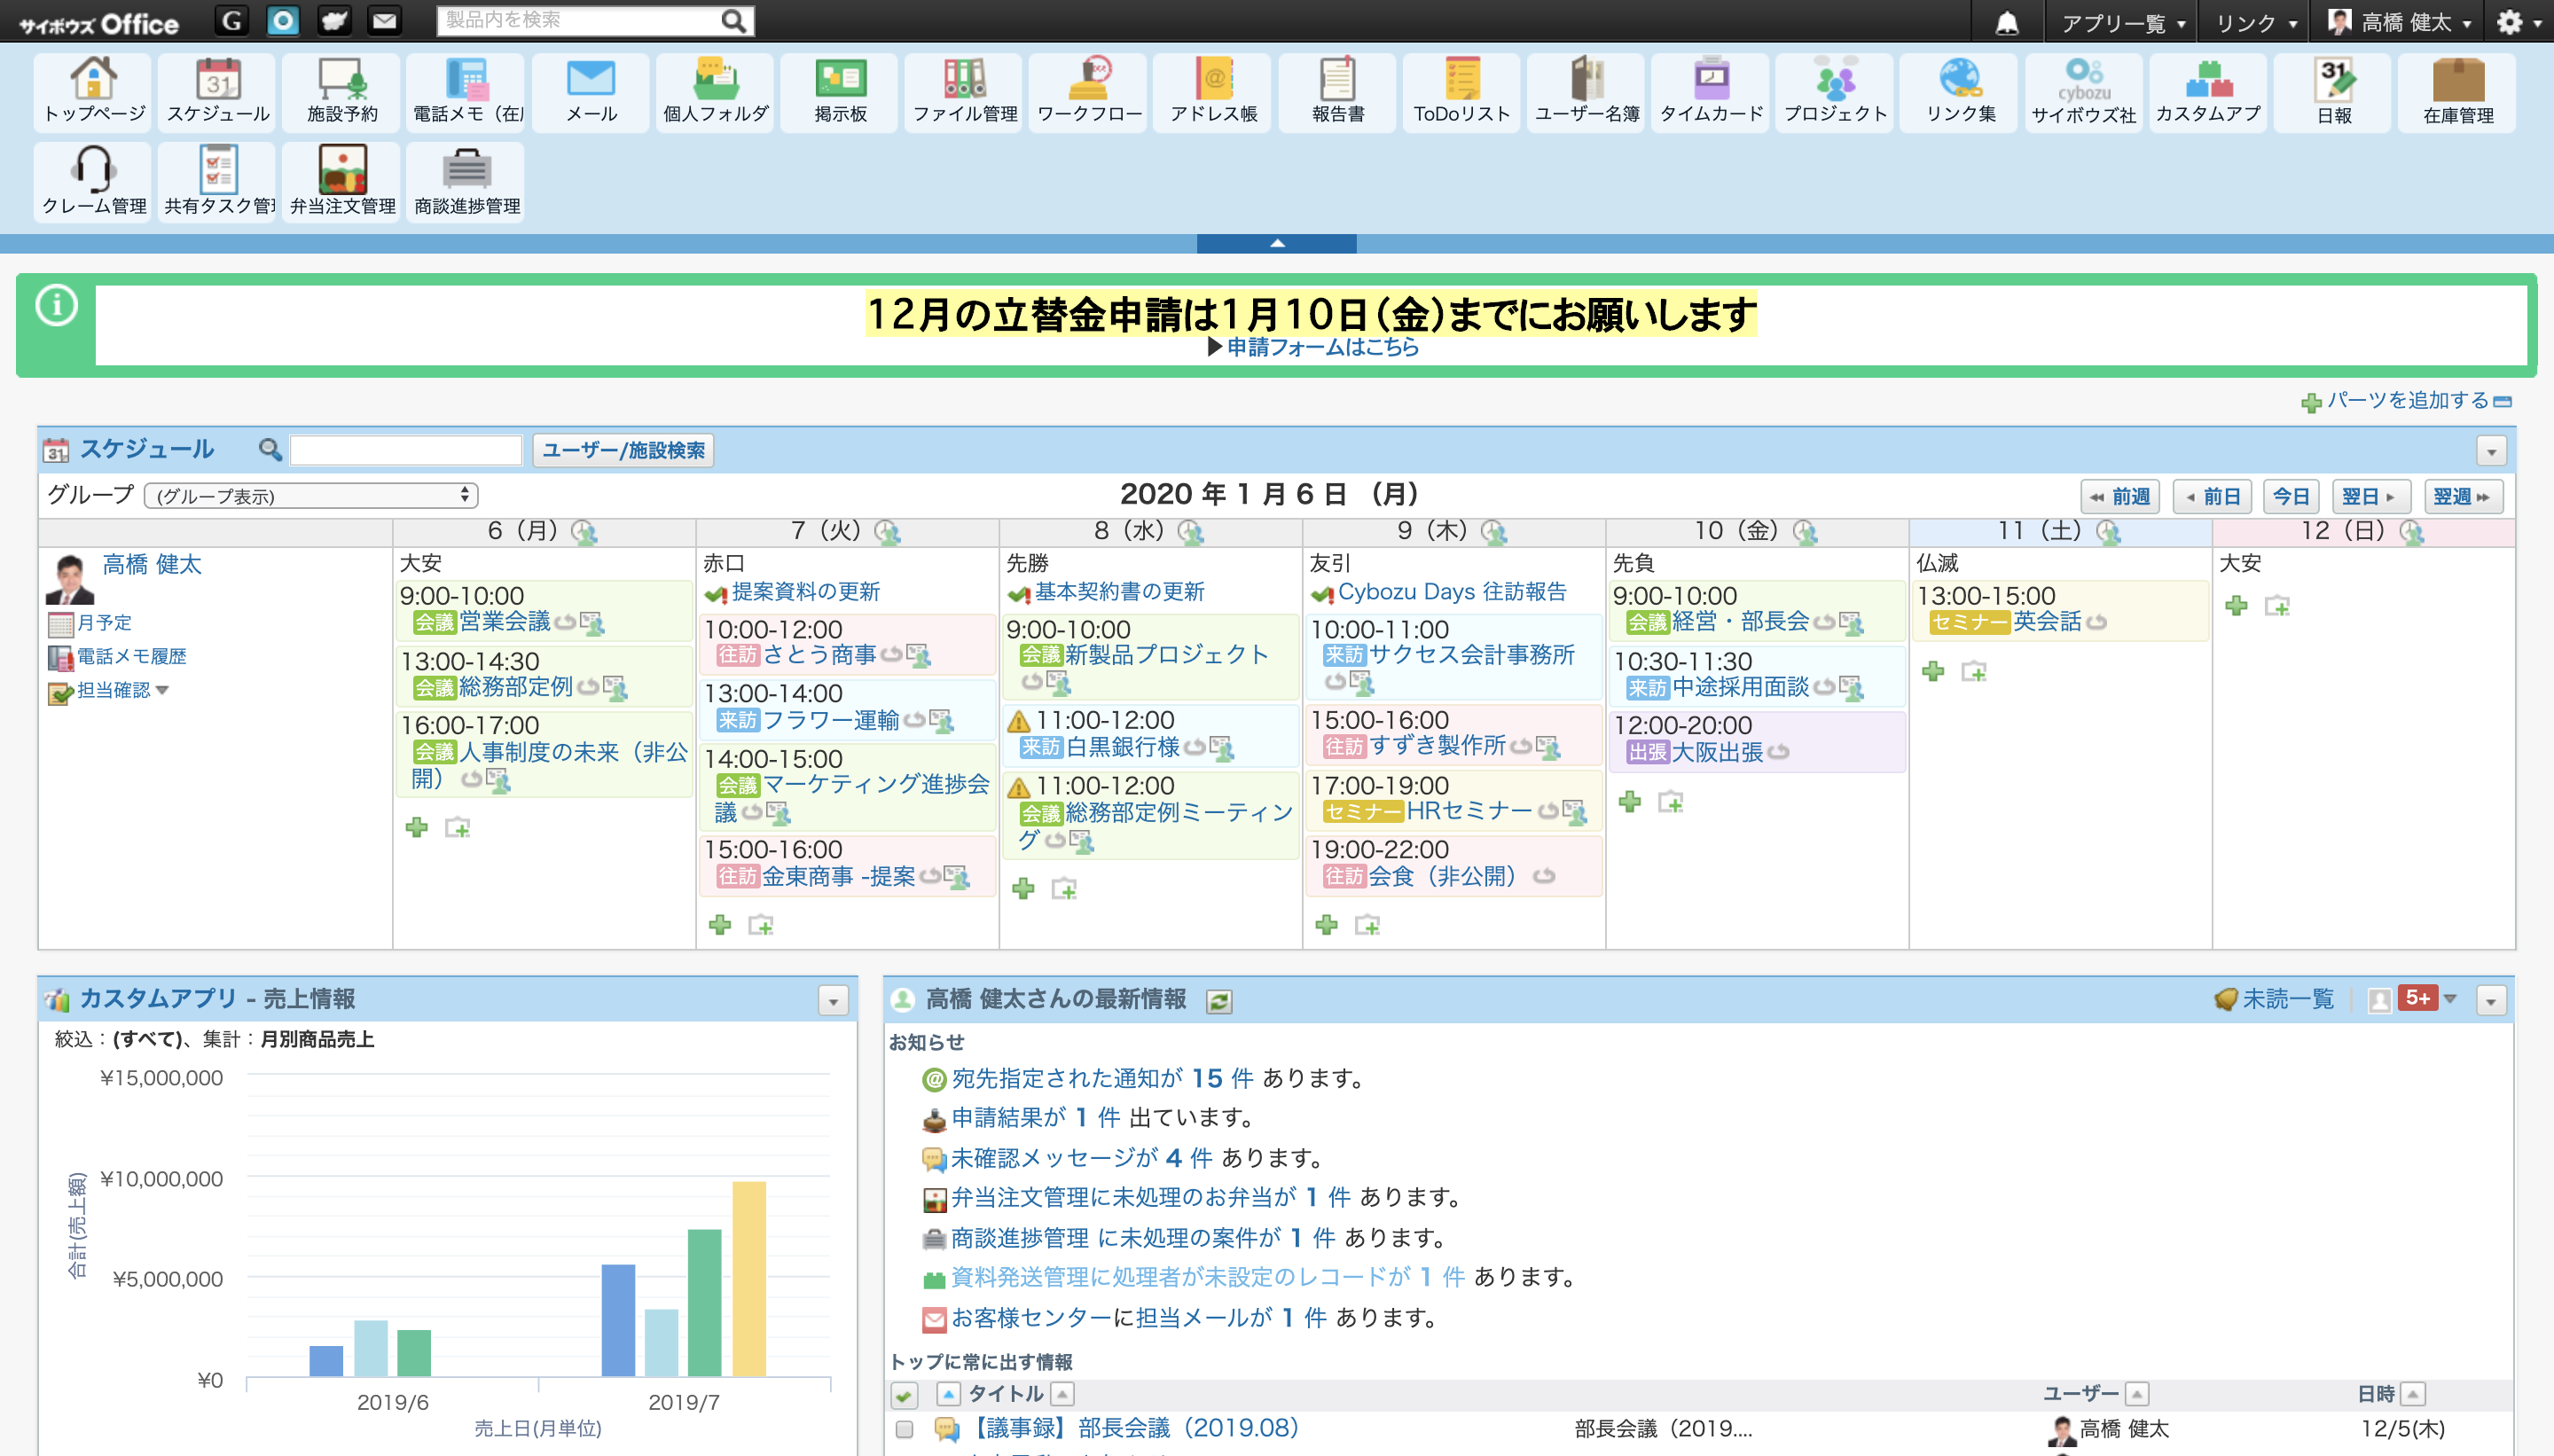Click the refresh icon beside 最新情報
Screen dimensions: 2554x1456
(1218, 1001)
